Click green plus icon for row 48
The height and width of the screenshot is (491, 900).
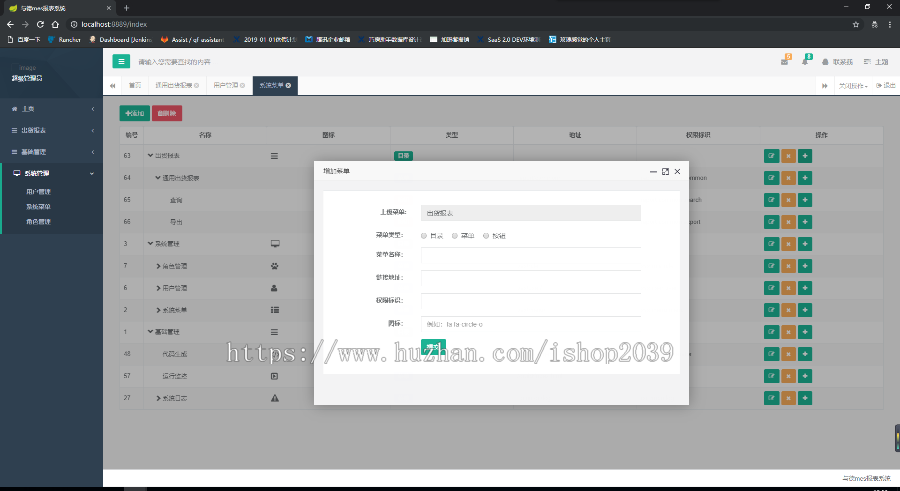[805, 354]
